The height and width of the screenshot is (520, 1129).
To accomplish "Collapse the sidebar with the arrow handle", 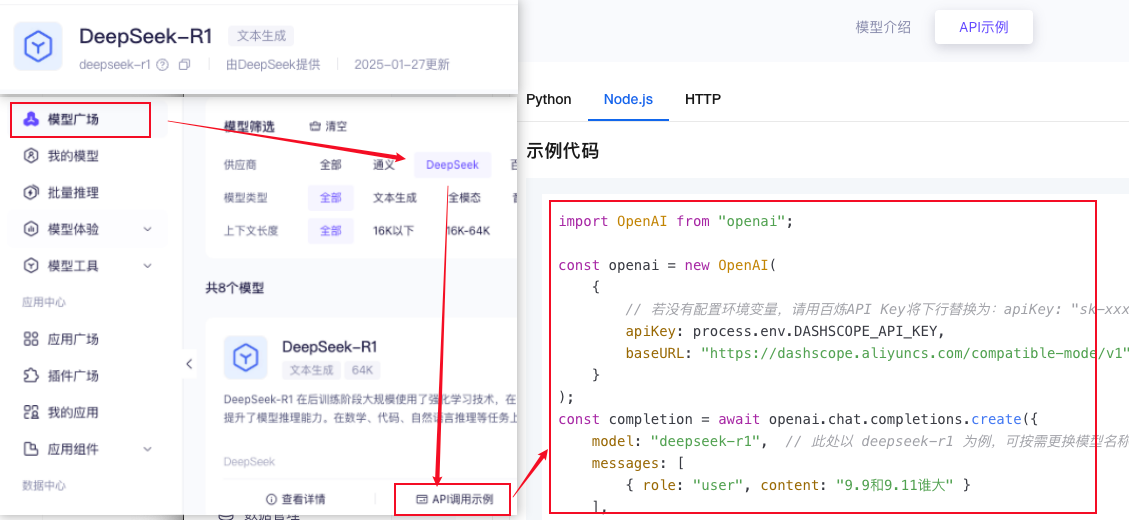I will coord(189,364).
